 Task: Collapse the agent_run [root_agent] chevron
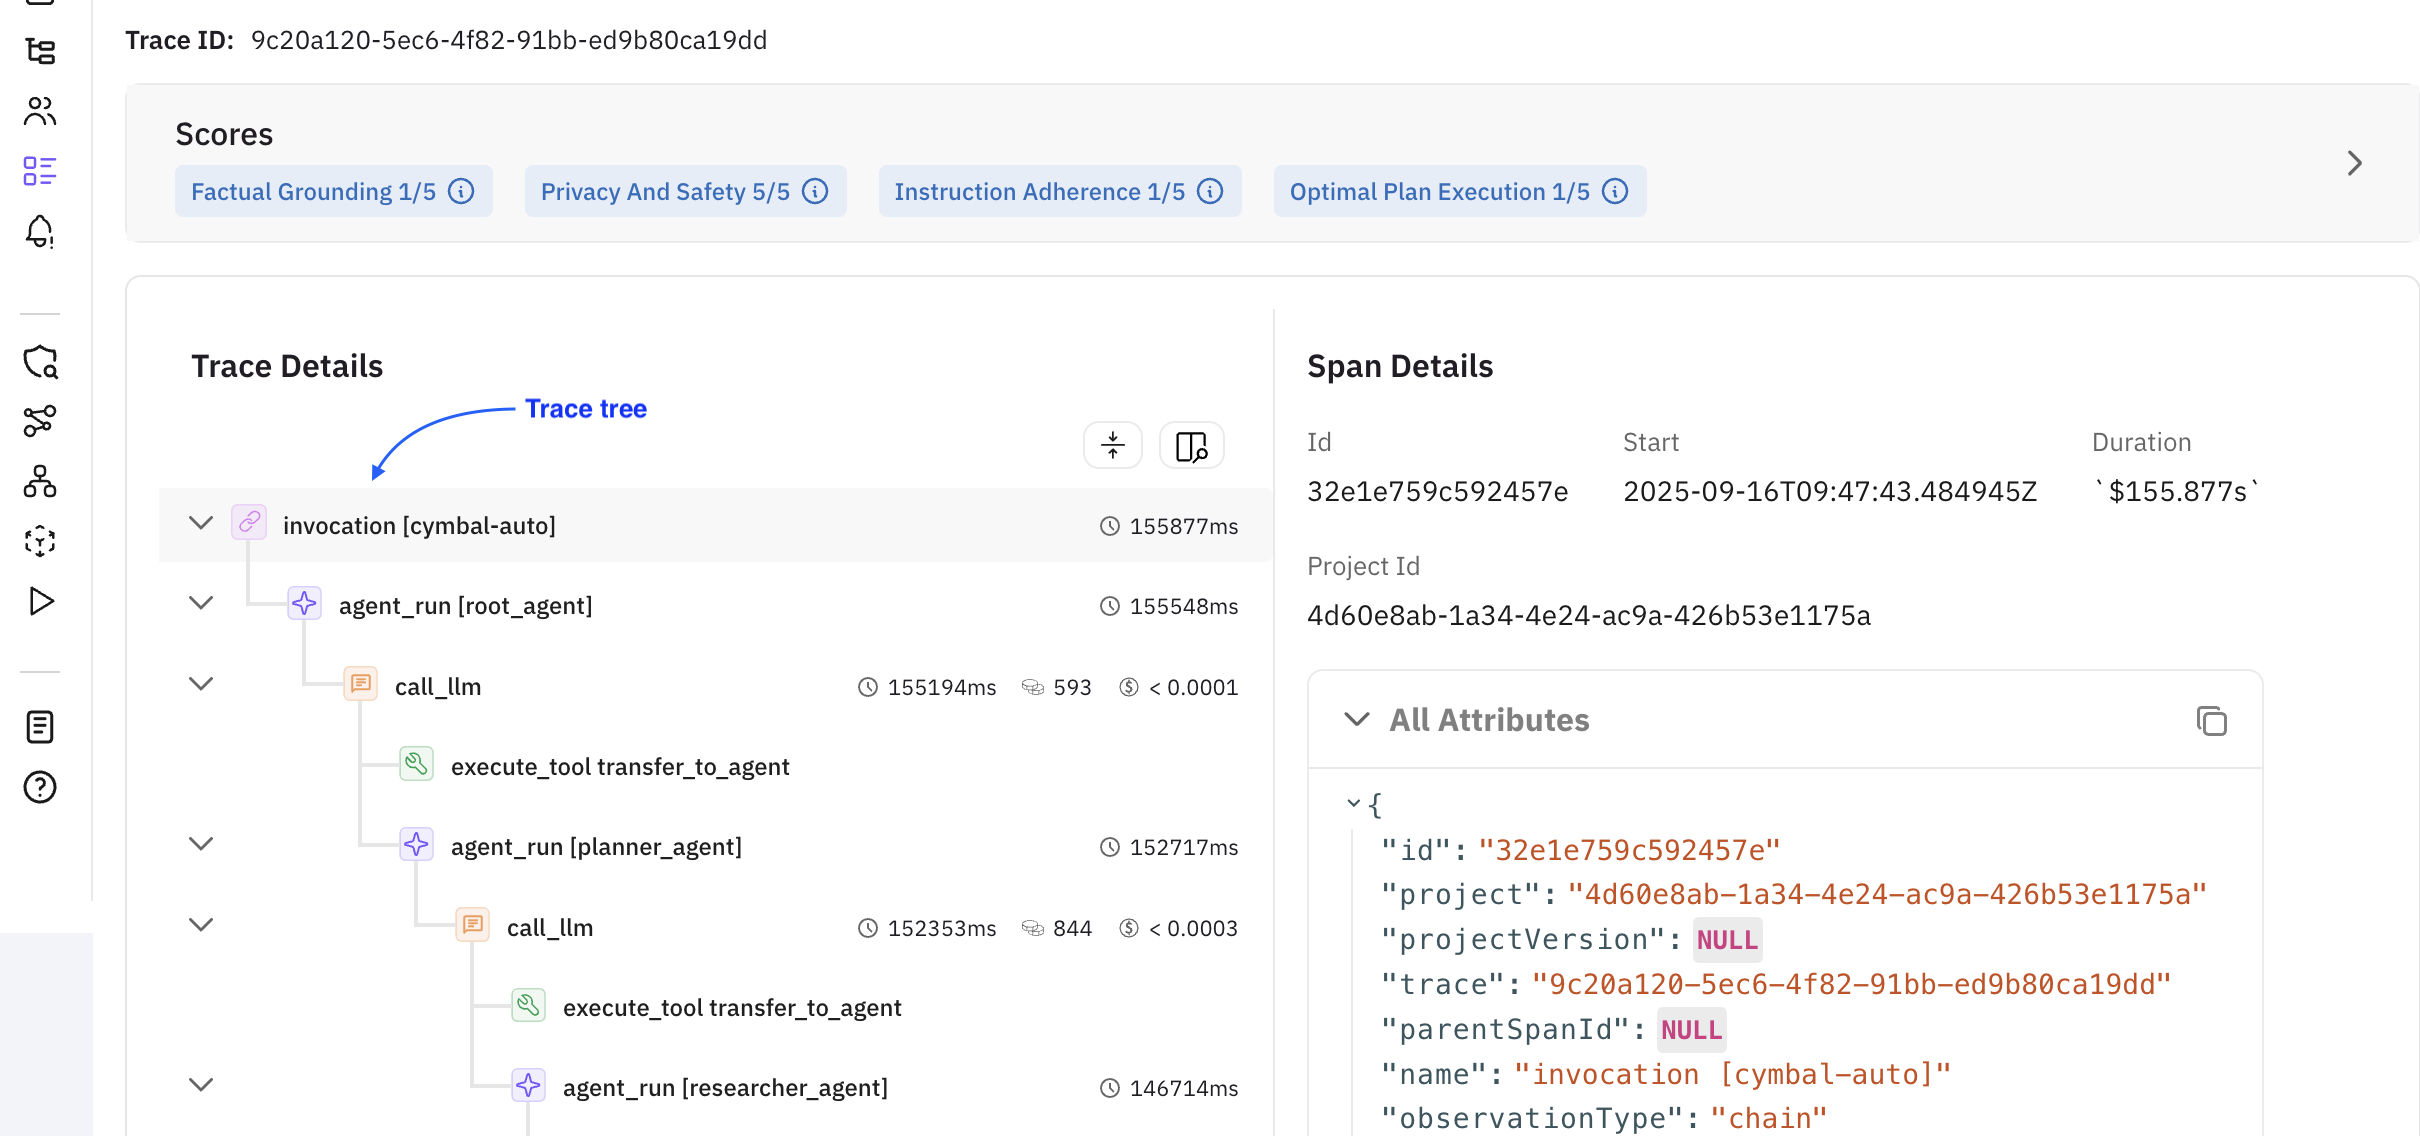tap(201, 603)
